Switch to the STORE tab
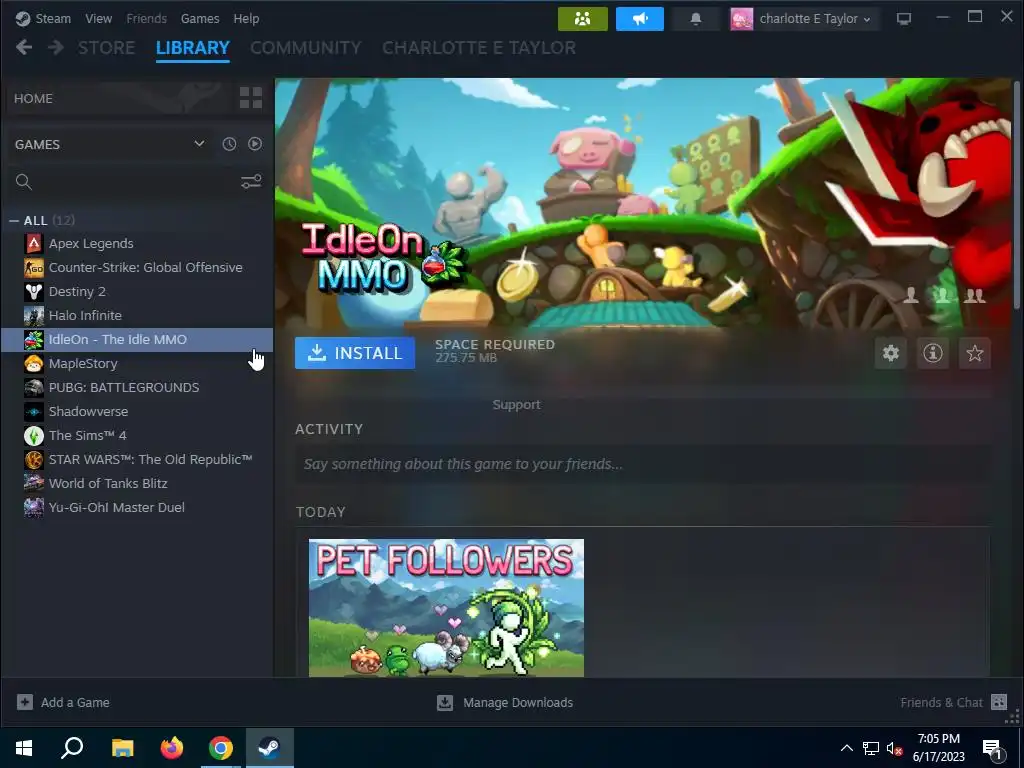This screenshot has width=1024, height=768. pos(106,48)
